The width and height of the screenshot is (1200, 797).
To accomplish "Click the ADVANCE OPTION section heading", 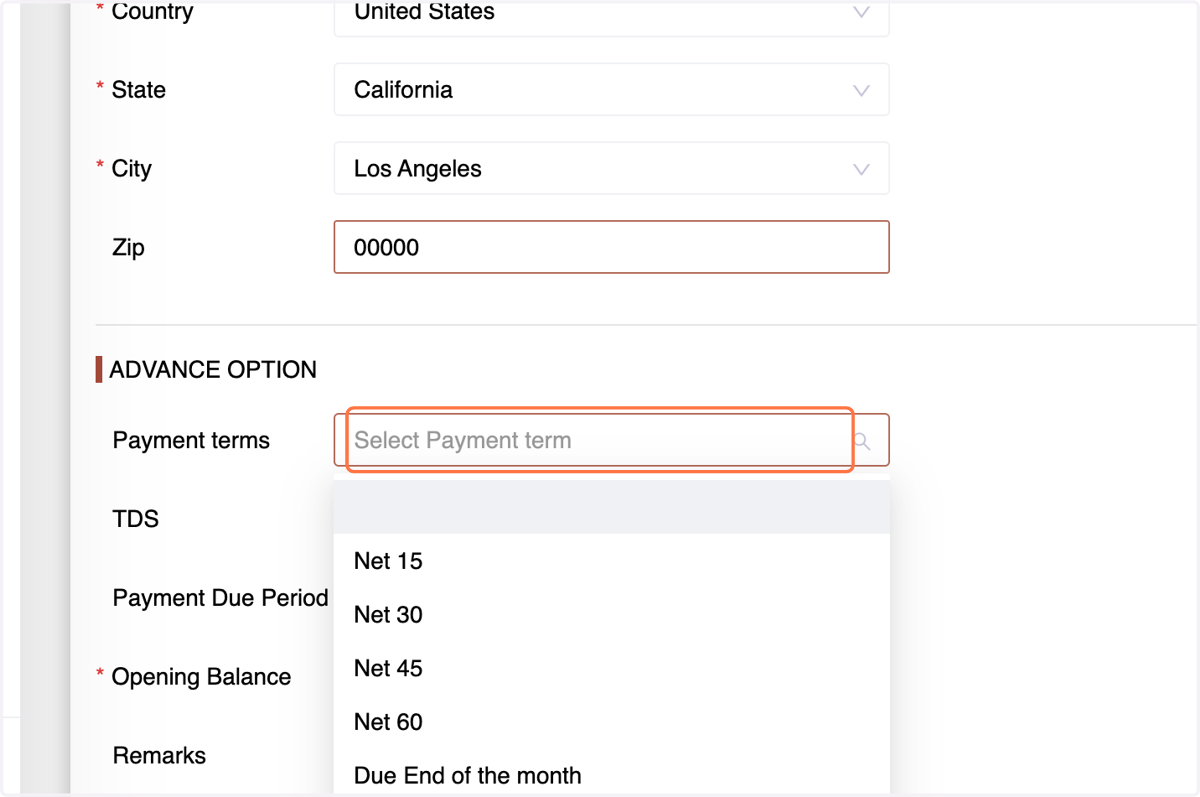I will [213, 370].
